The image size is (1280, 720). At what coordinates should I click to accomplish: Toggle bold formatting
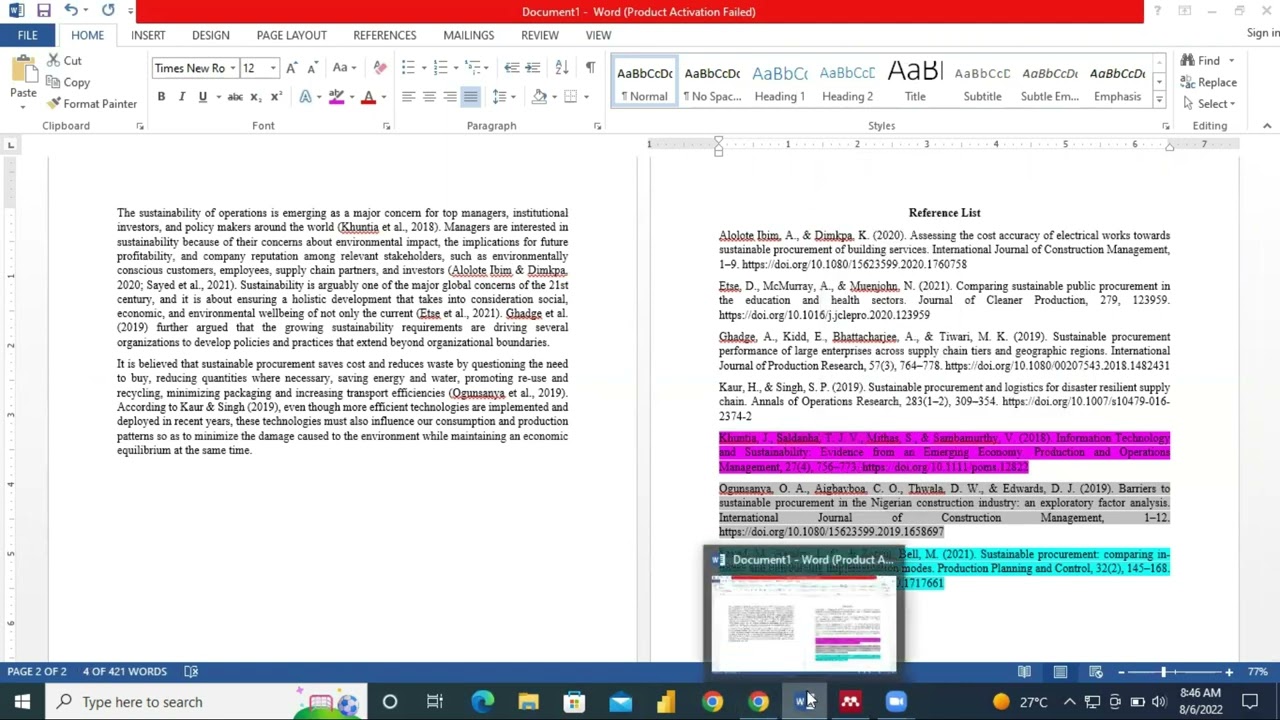tap(161, 97)
